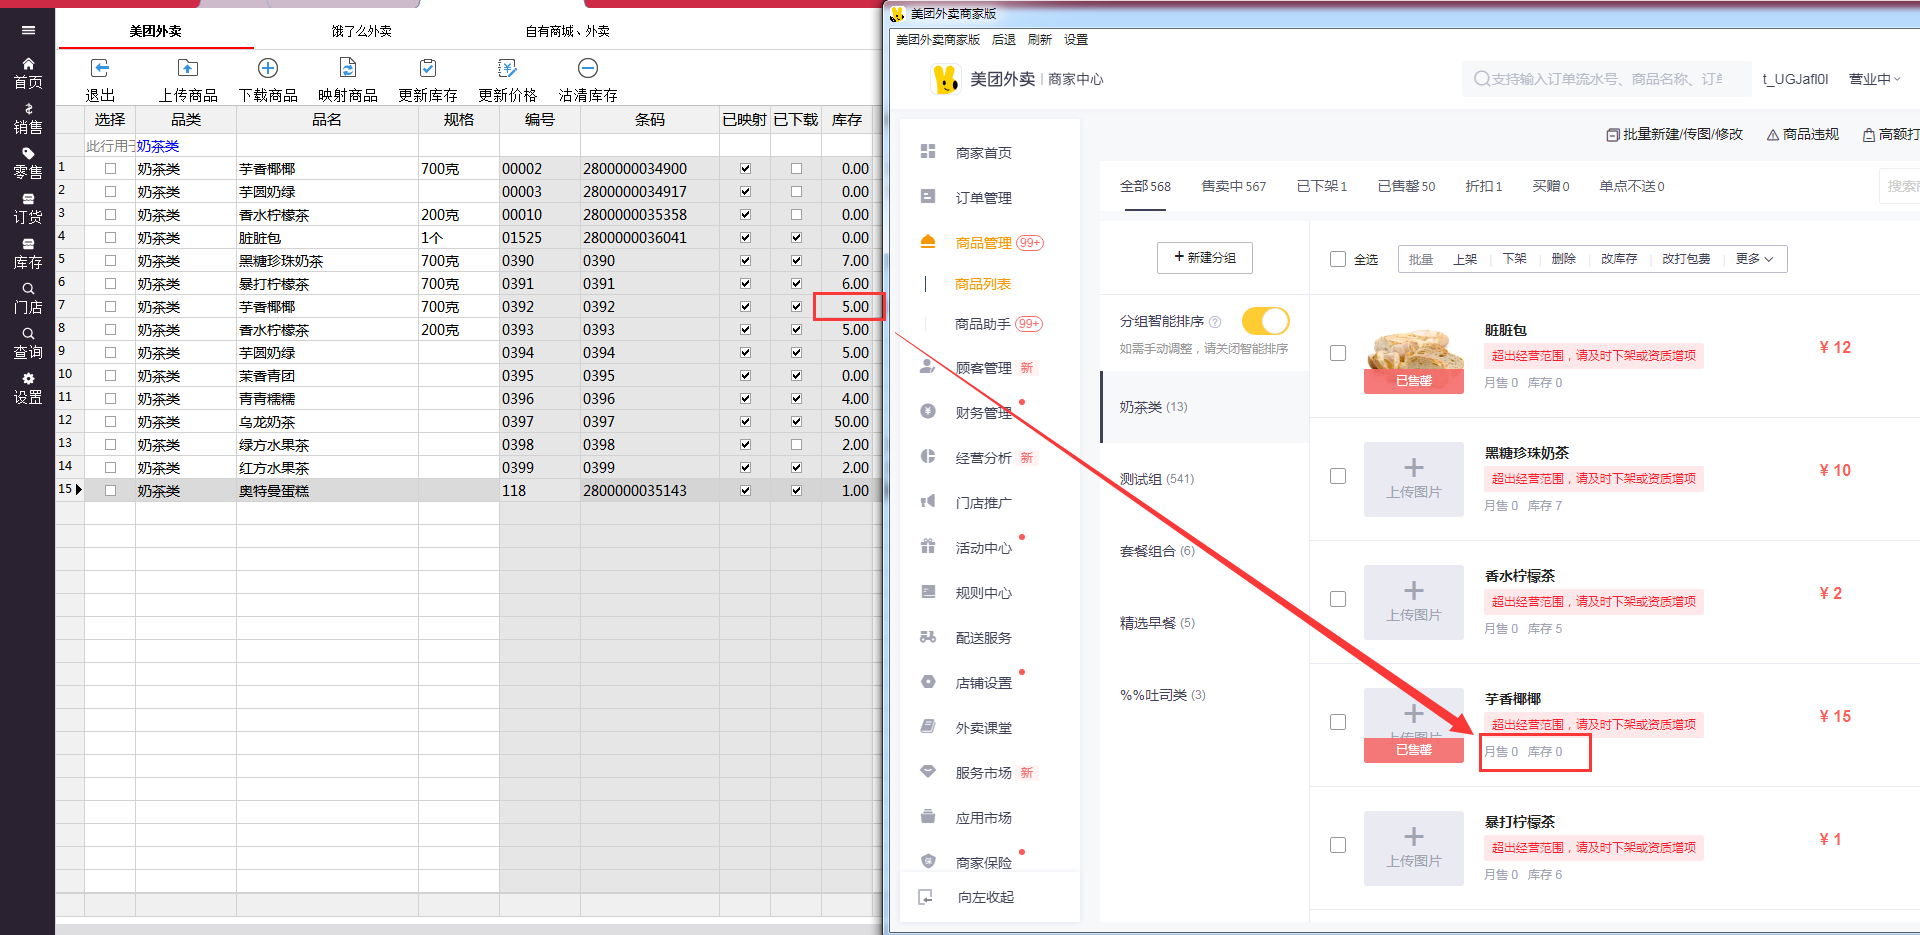Expand the 更多 batch actions dropdown
Image resolution: width=1920 pixels, height=935 pixels.
point(1754,259)
